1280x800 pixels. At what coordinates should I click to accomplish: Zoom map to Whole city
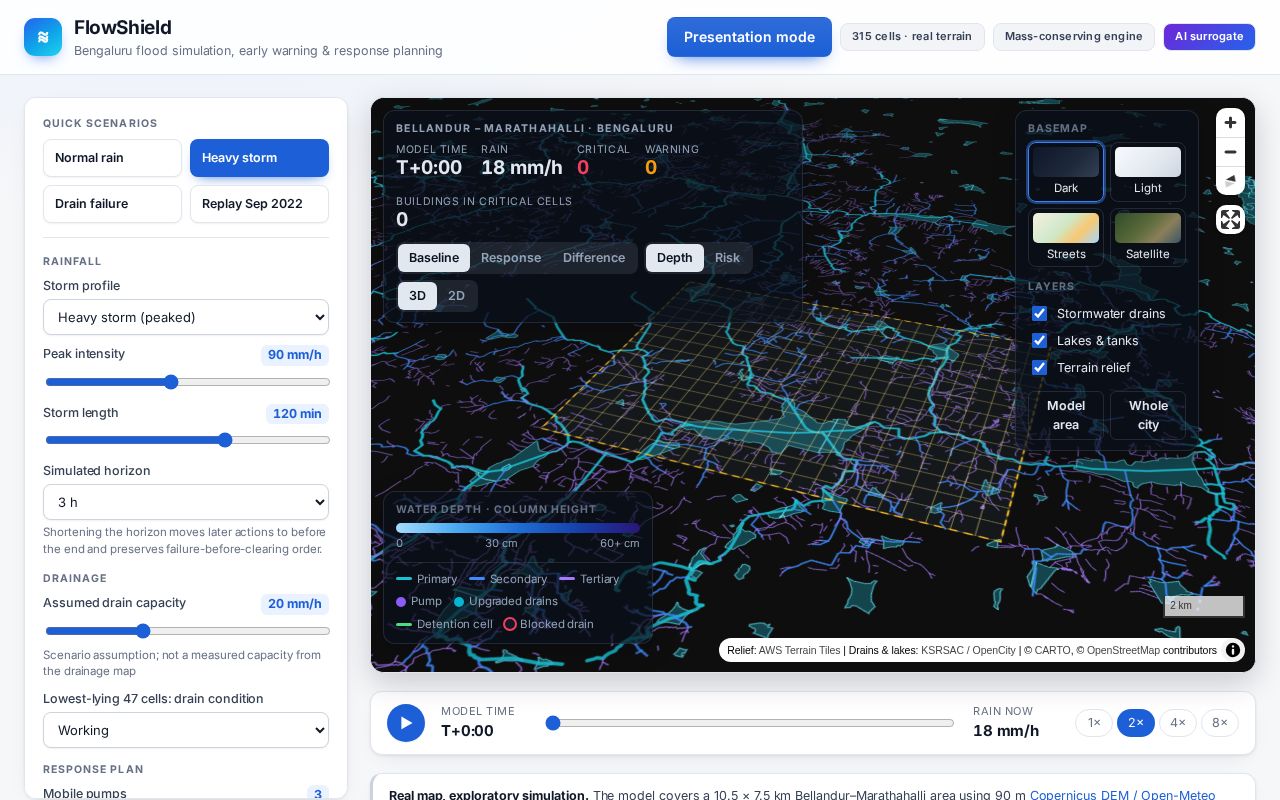point(1148,415)
